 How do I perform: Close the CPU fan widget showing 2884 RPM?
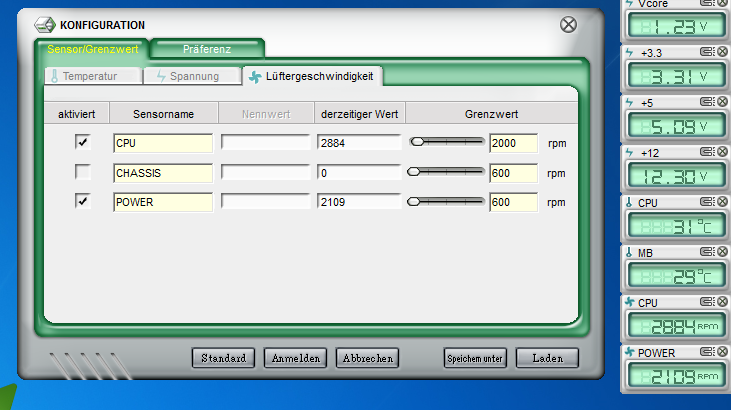pyautogui.click(x=723, y=301)
